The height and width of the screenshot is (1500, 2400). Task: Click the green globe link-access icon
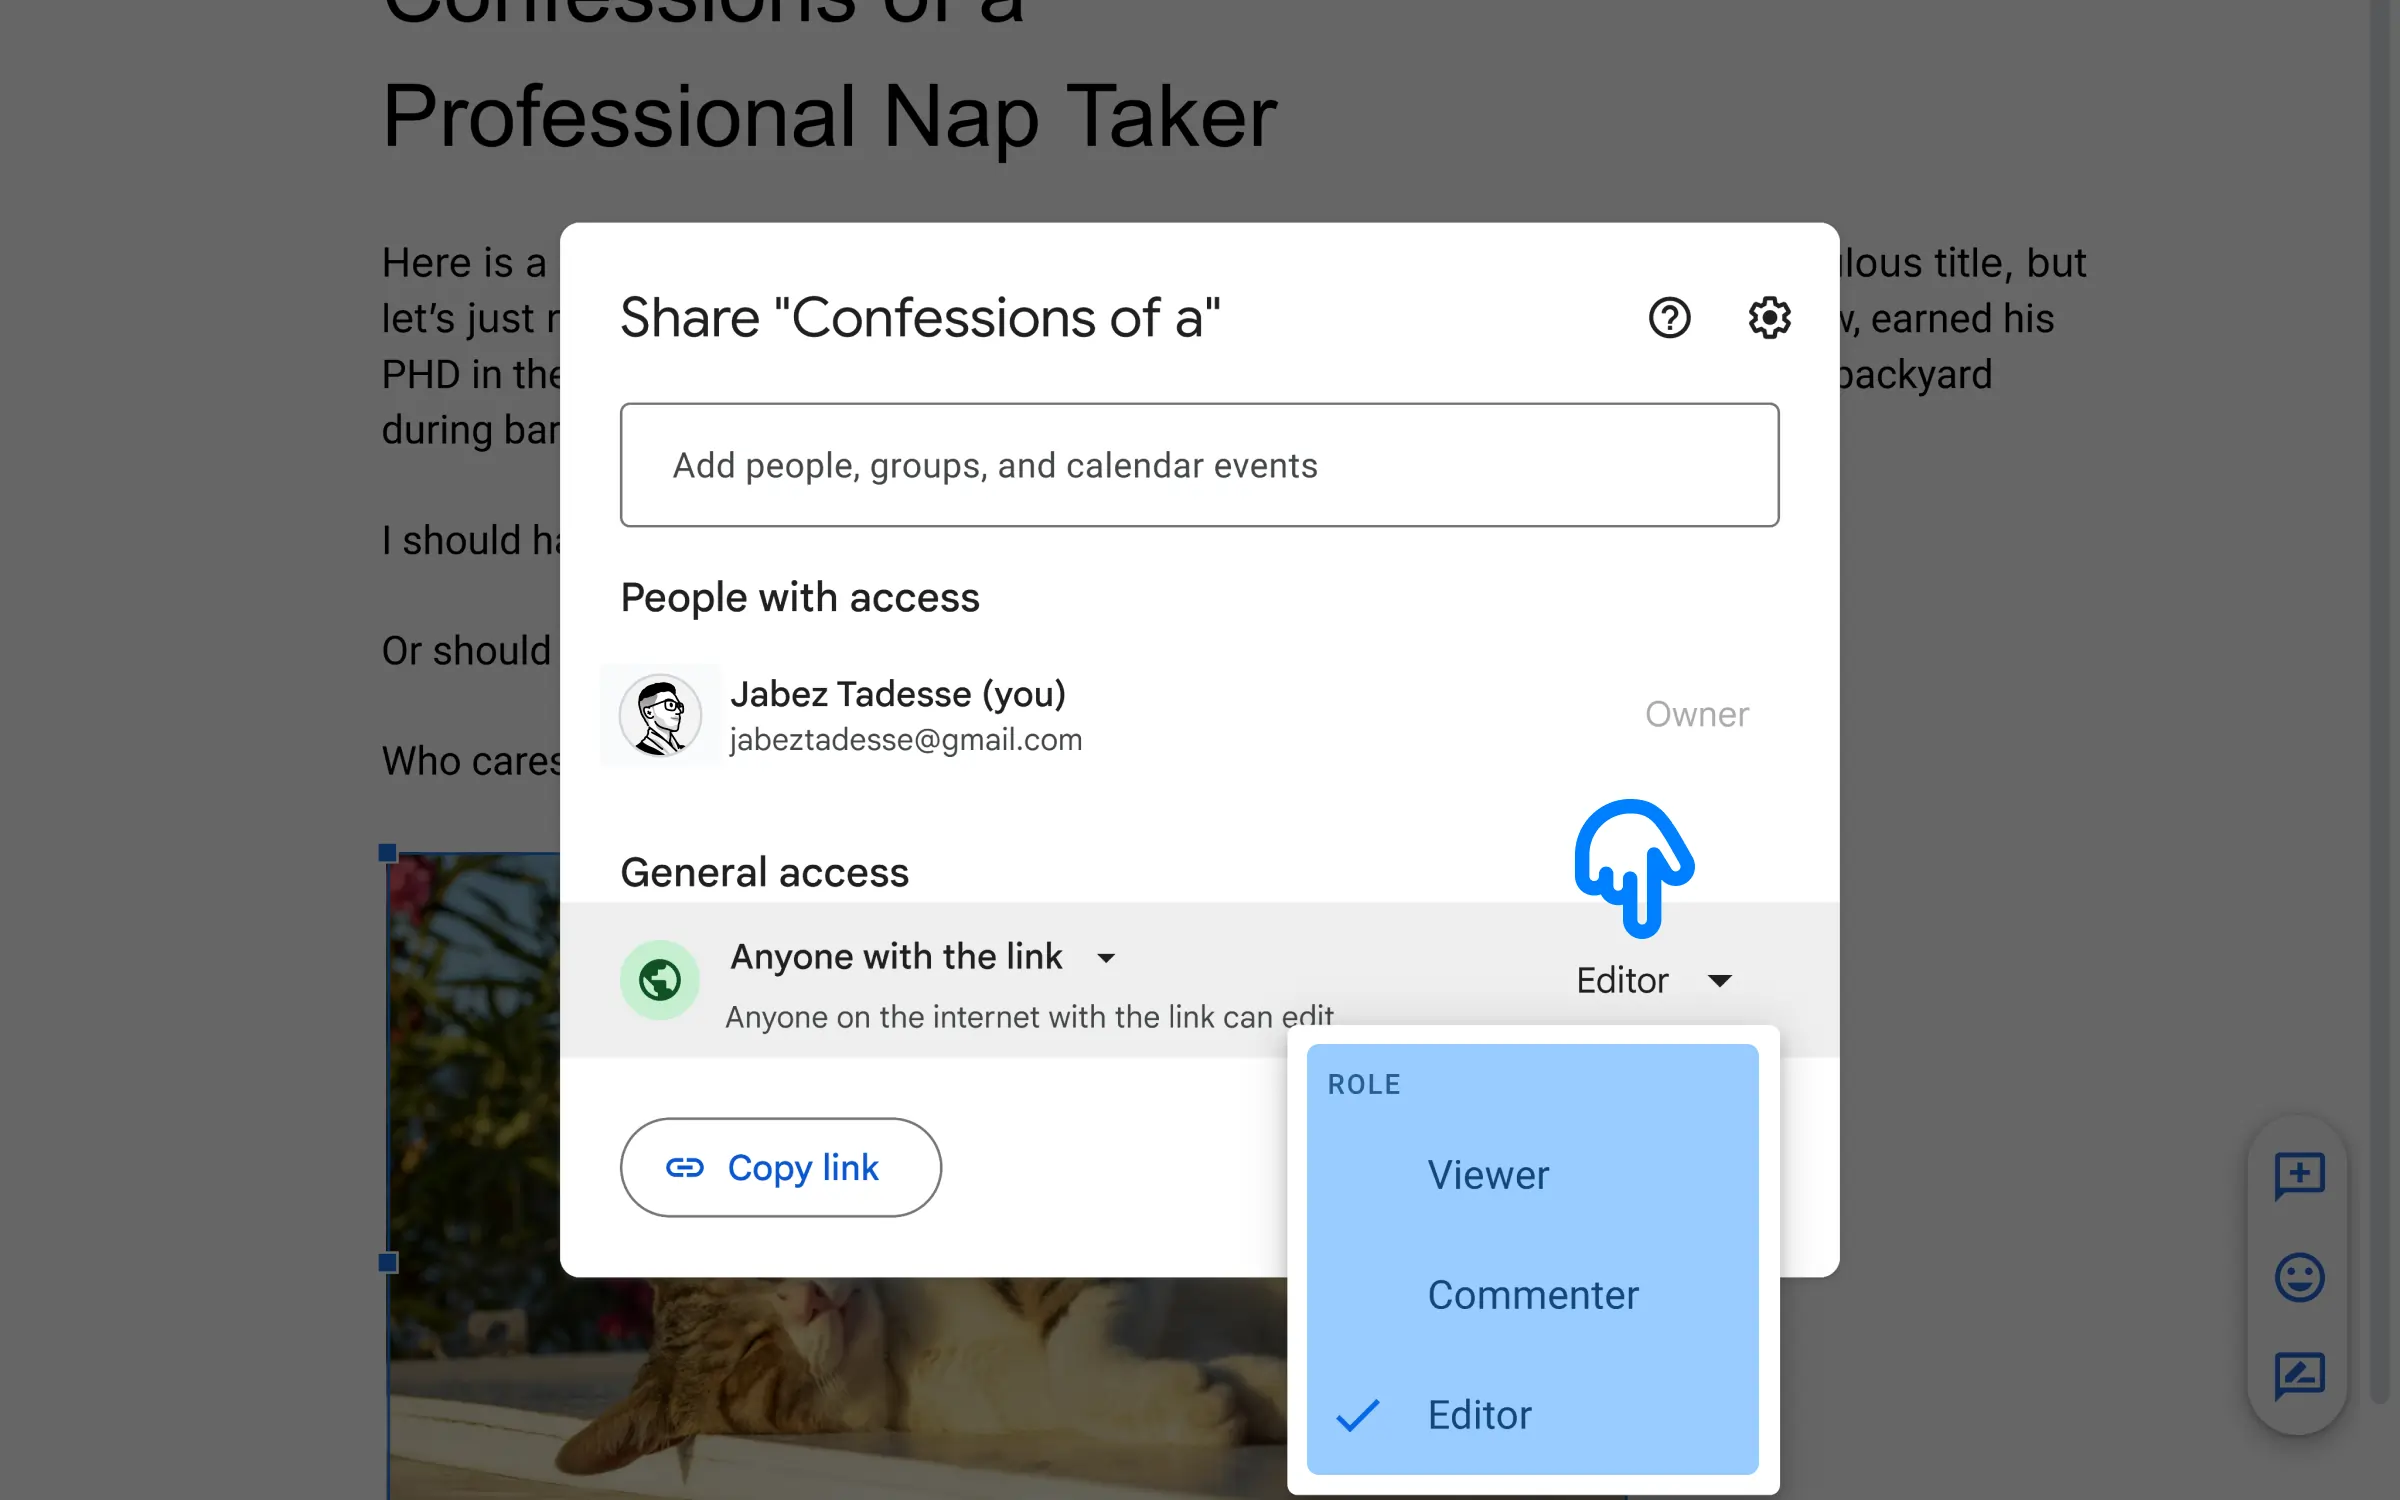pos(660,980)
